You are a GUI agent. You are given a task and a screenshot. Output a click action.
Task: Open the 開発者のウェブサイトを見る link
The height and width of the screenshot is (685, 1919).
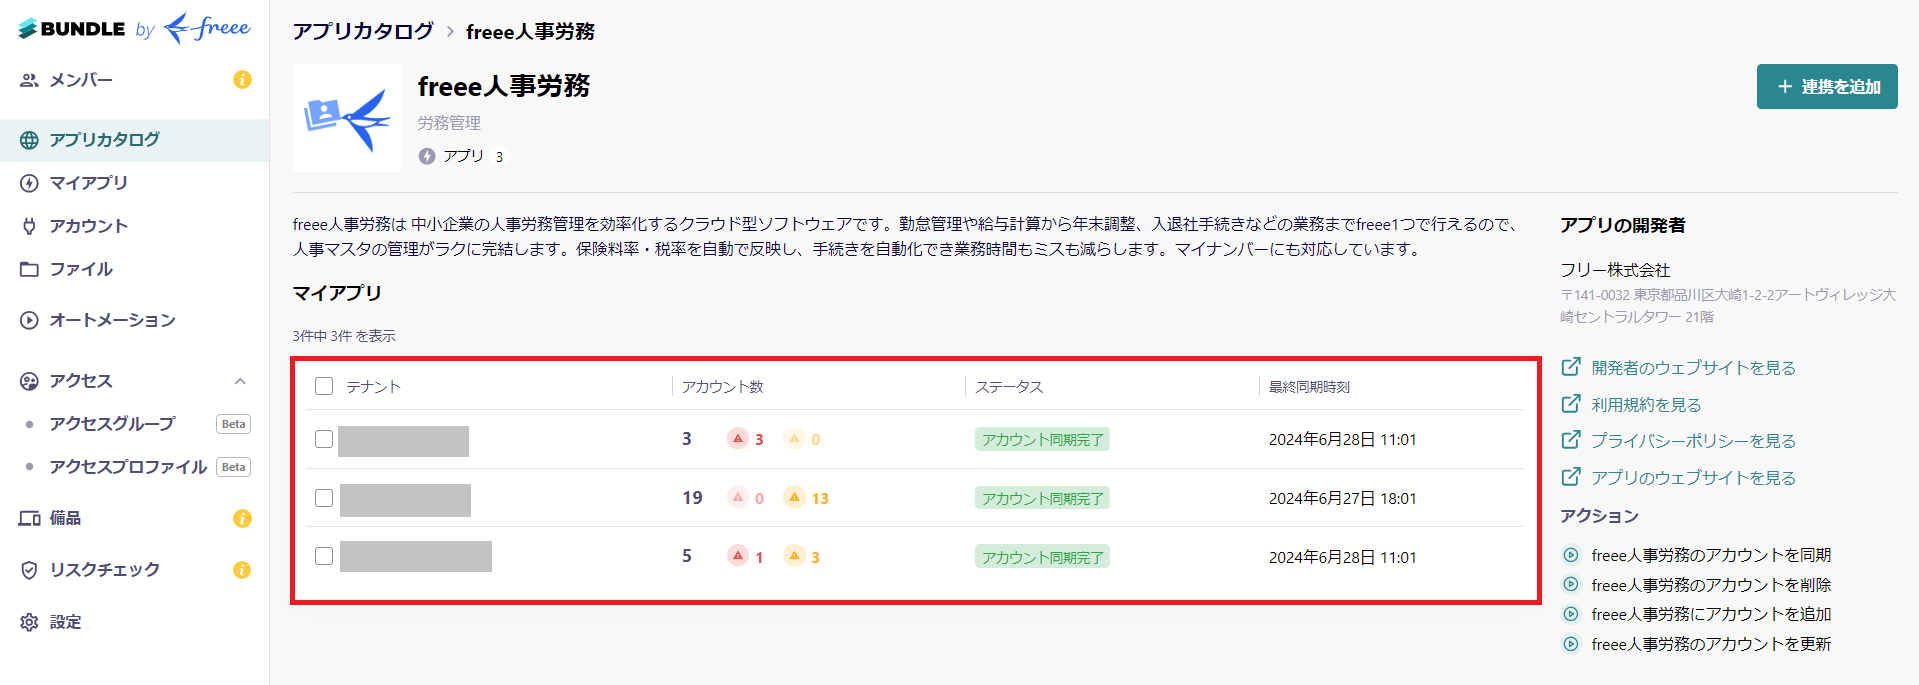coord(1694,368)
